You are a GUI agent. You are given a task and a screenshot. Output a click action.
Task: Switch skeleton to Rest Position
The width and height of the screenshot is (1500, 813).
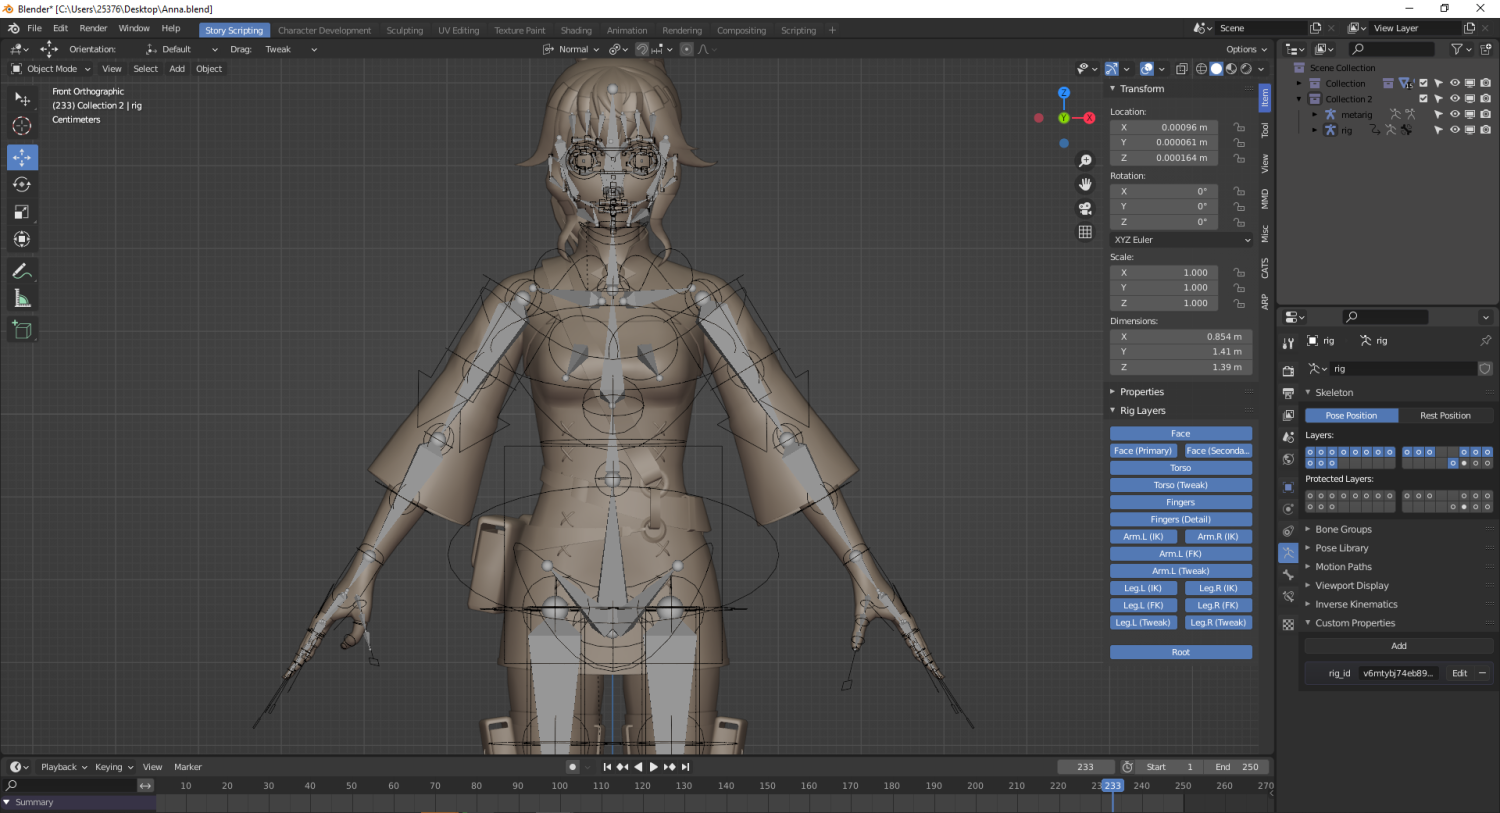coord(1445,416)
